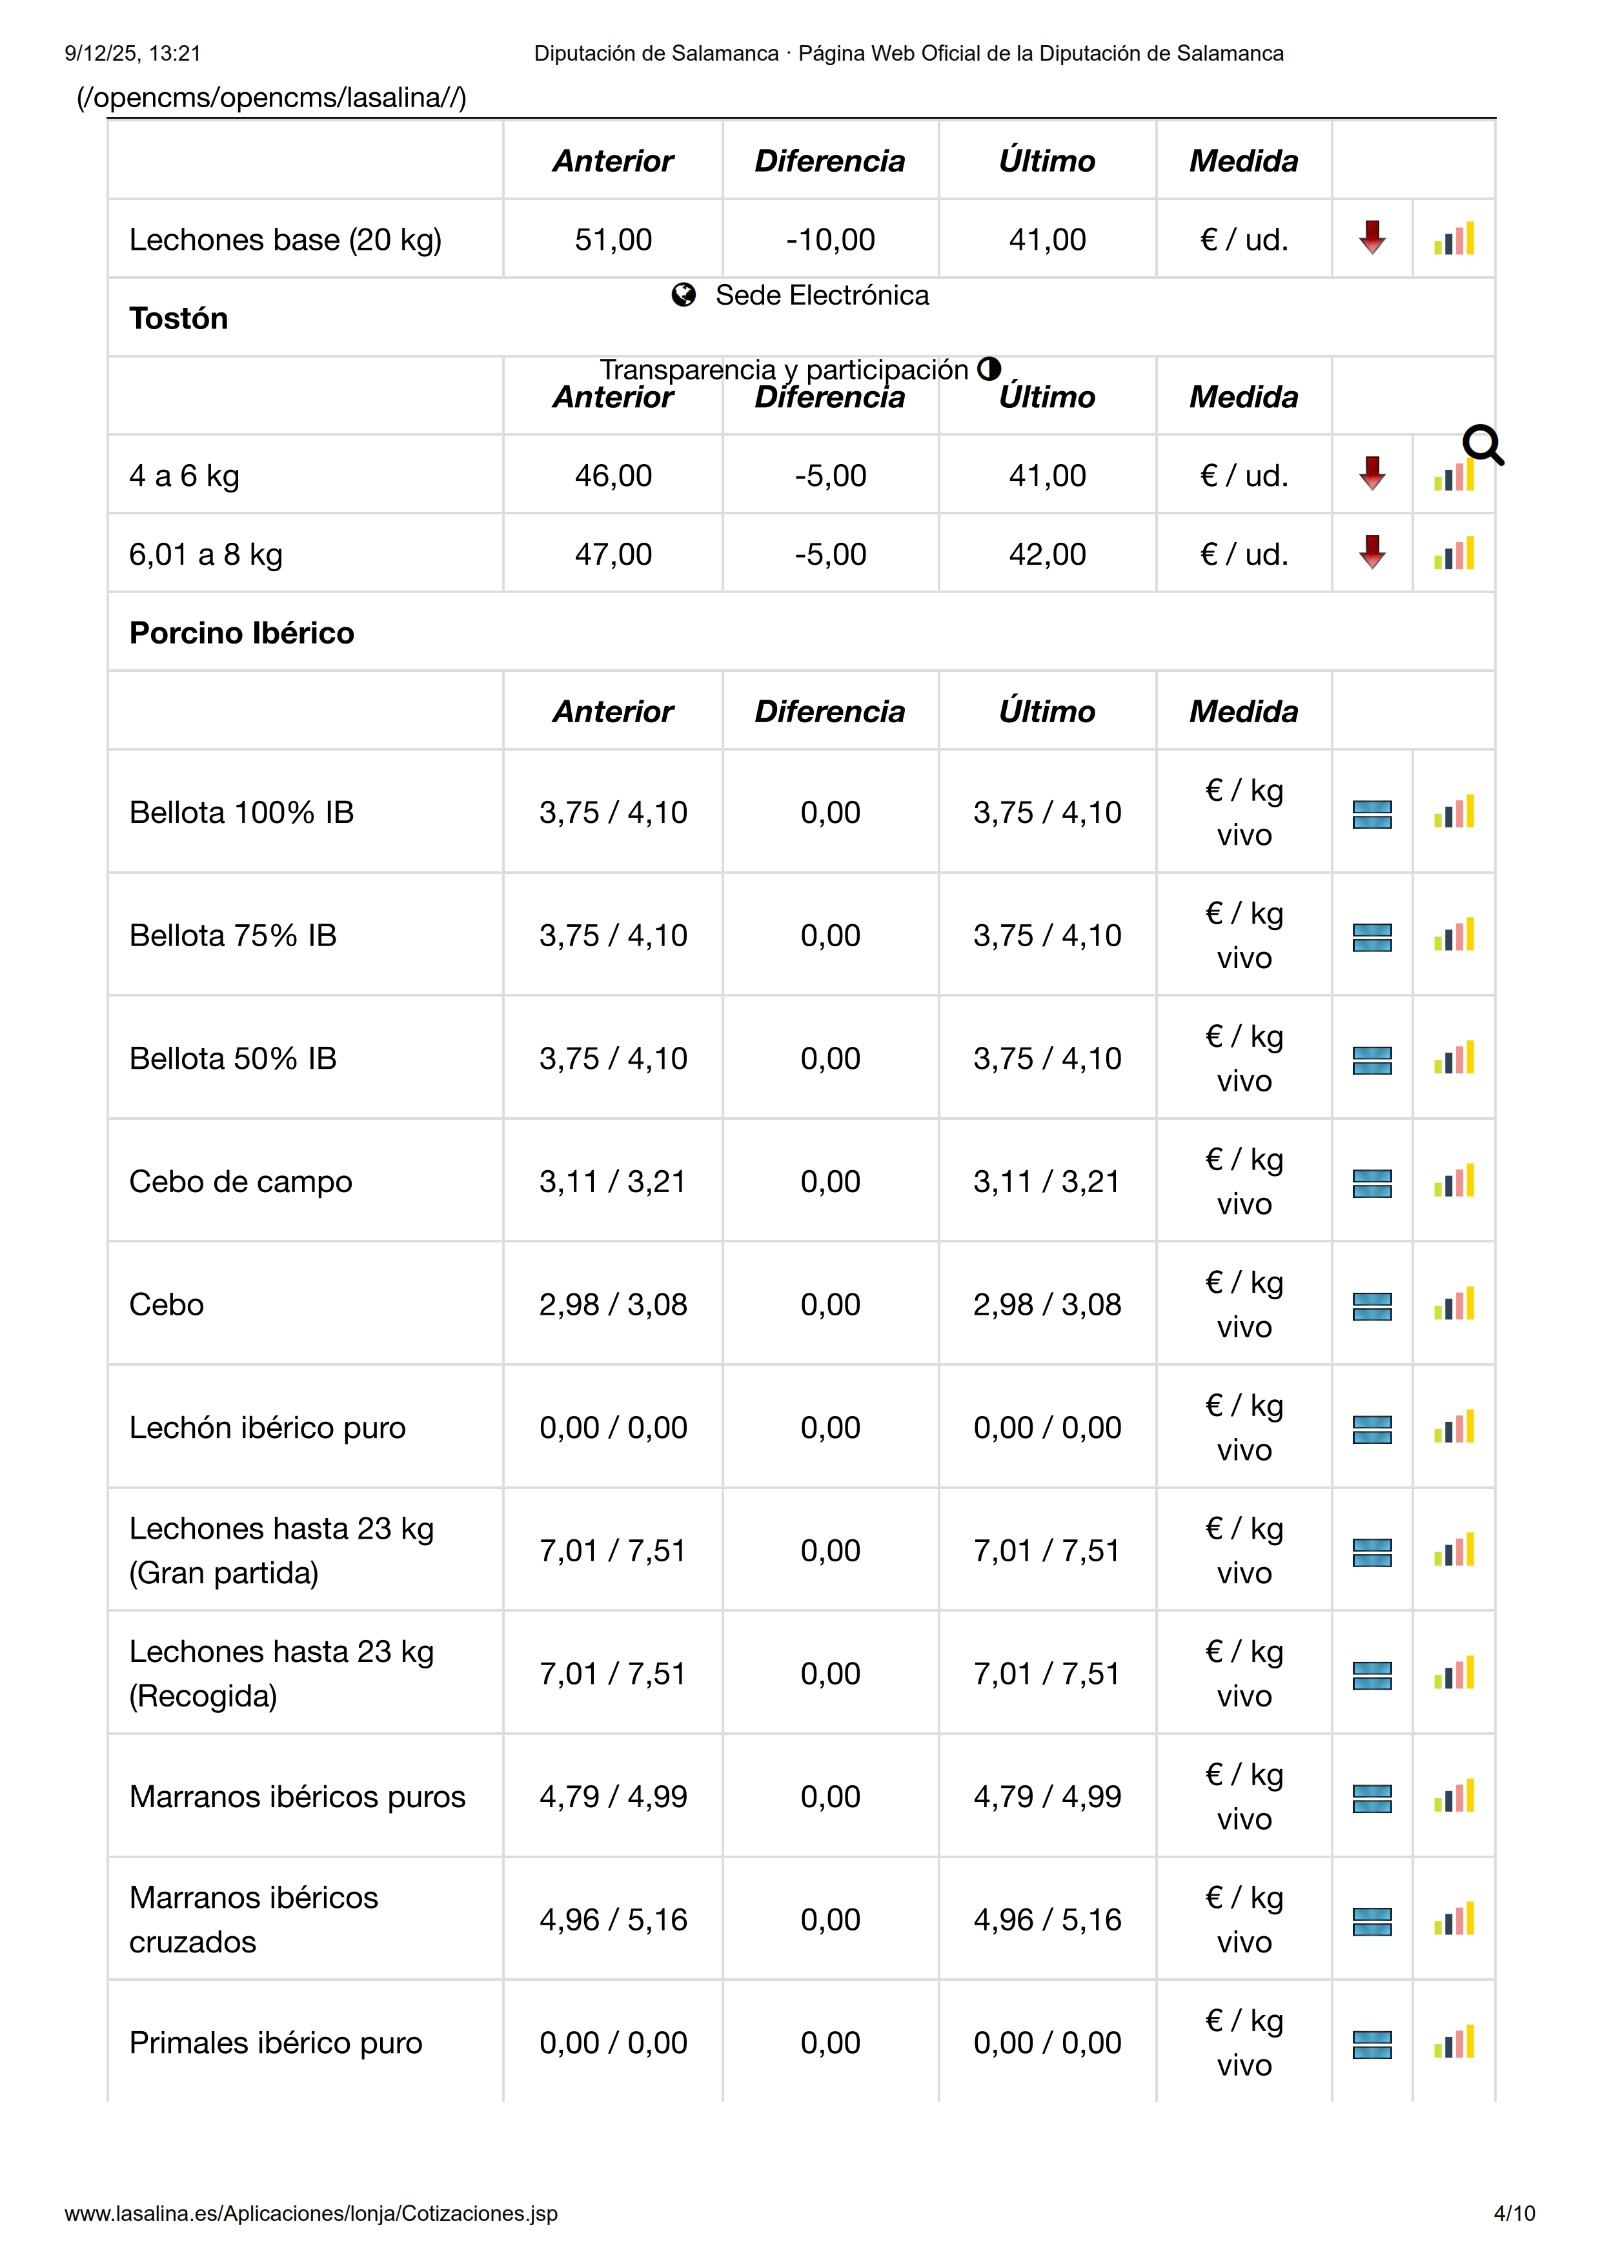Viewport: 1600px width, 2264px height.
Task: Open the Sede Electrónica link
Action: [x=822, y=295]
